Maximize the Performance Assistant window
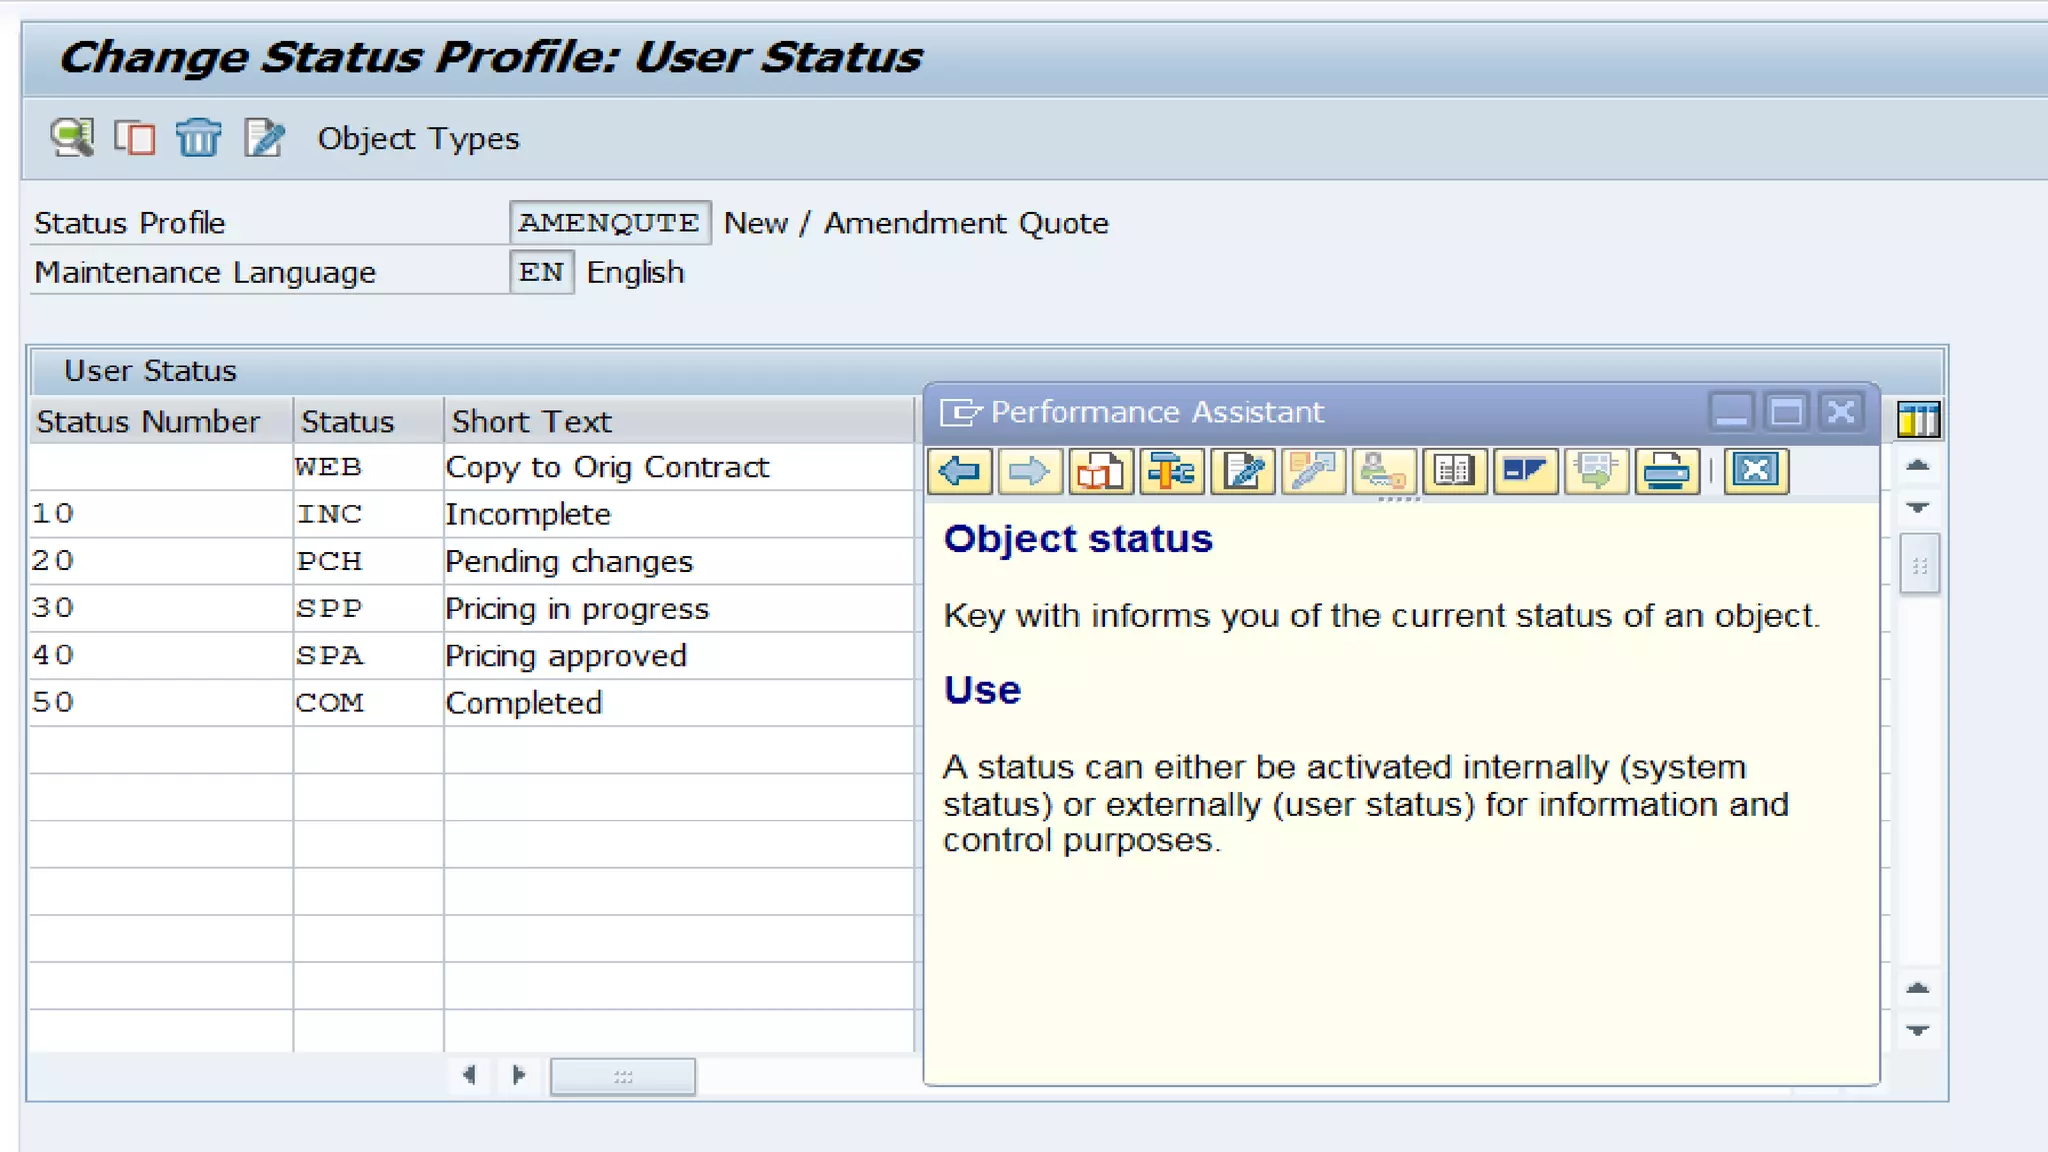The image size is (2048, 1152). tap(1786, 412)
